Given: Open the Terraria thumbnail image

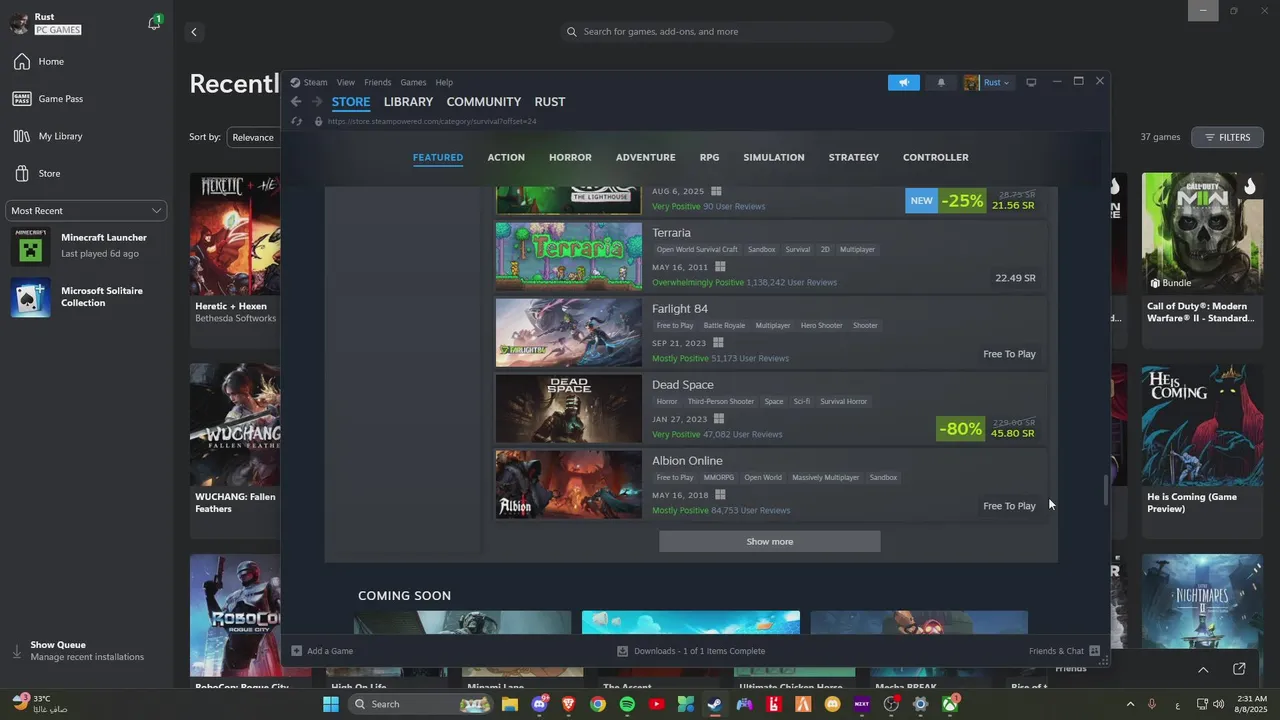Looking at the screenshot, I should [569, 256].
